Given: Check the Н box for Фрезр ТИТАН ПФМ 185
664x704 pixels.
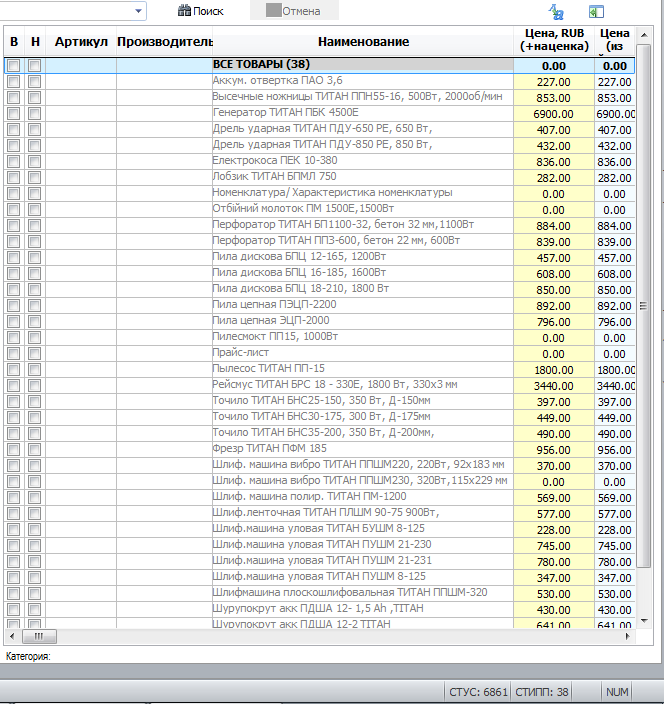Looking at the screenshot, I should (x=35, y=449).
